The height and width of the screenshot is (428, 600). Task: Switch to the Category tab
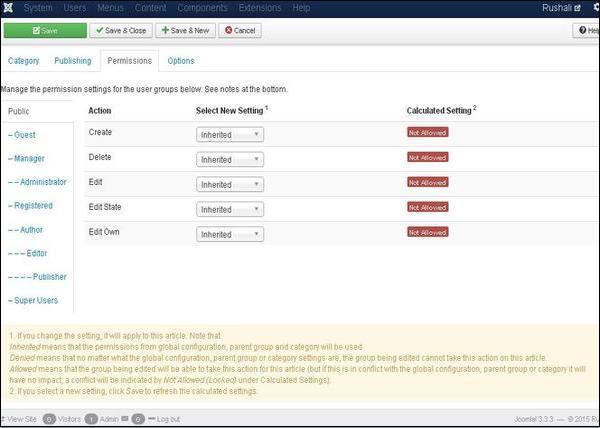(x=24, y=61)
